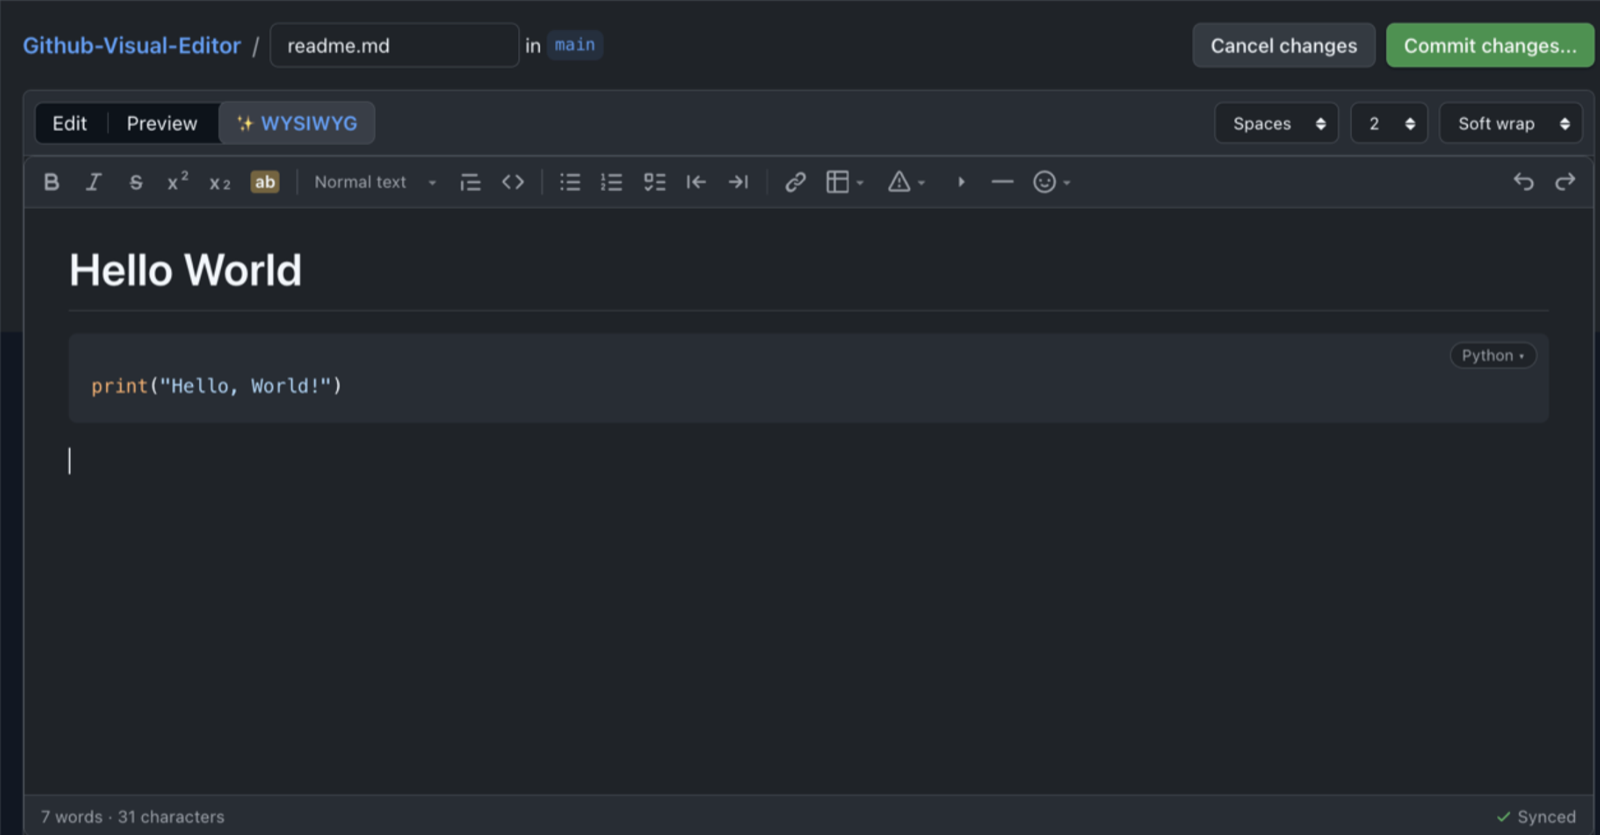
Task: Insert a code block
Action: (x=513, y=182)
